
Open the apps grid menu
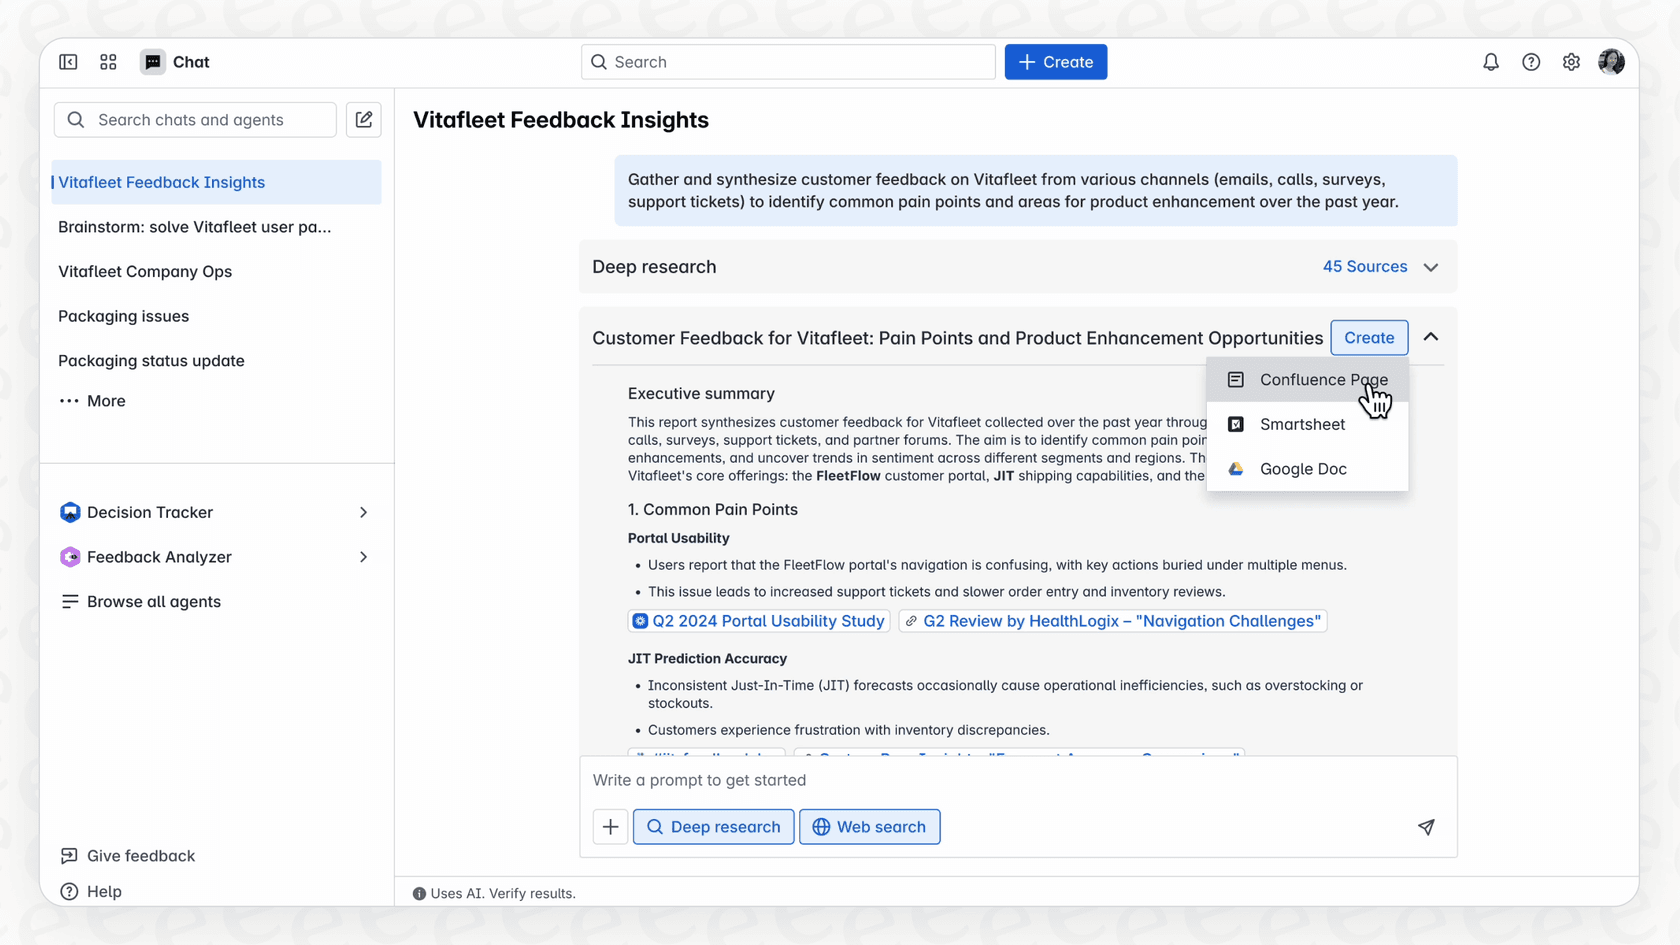click(108, 61)
